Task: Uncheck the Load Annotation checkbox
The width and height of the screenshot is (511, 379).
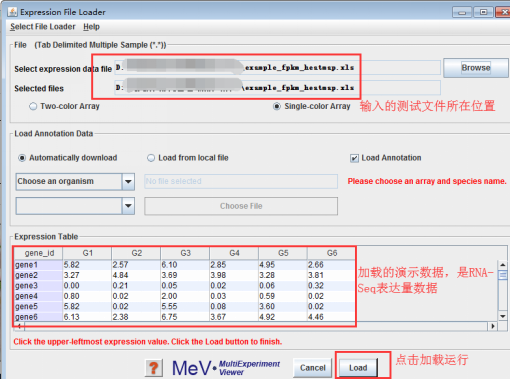Action: (x=354, y=158)
